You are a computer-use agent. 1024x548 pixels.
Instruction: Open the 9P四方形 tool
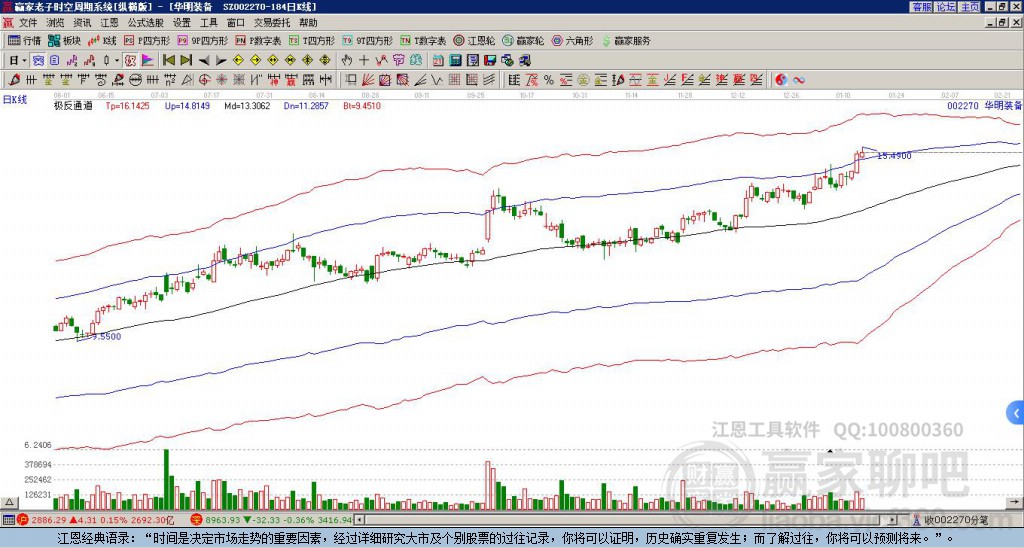202,40
